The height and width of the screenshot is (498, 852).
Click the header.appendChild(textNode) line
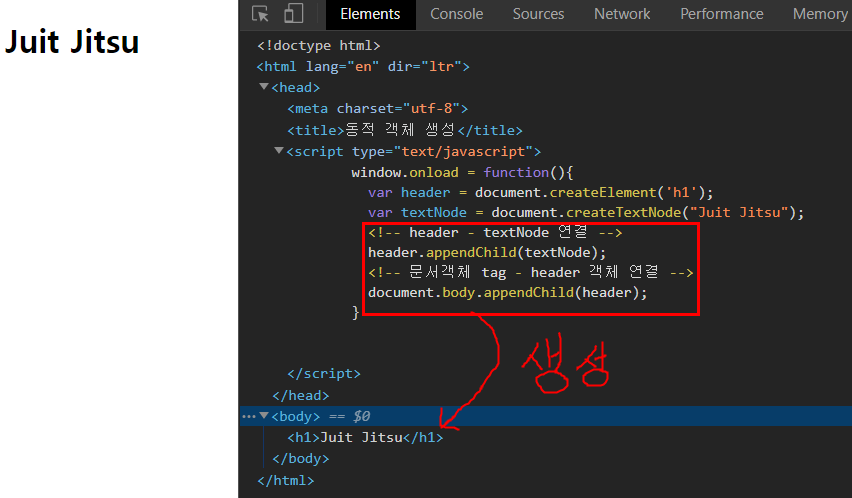click(487, 253)
